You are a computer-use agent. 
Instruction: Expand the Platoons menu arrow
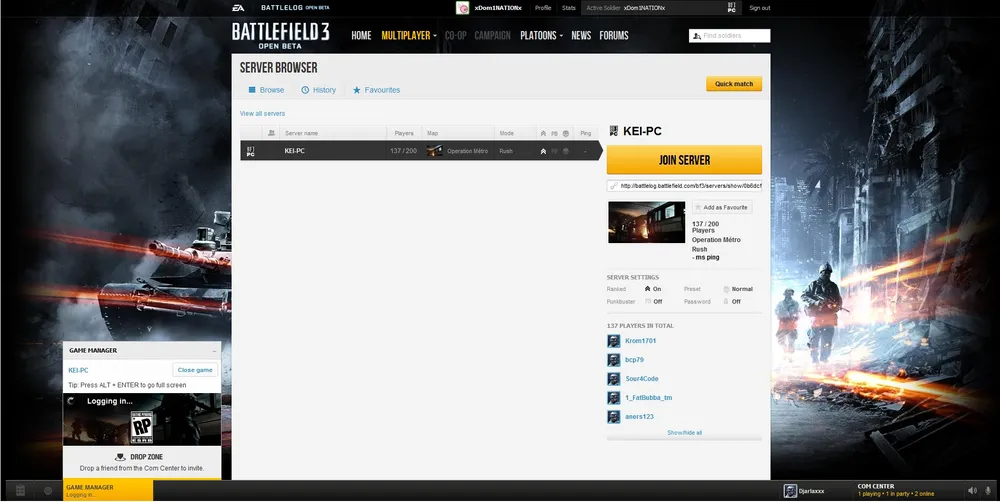[561, 36]
